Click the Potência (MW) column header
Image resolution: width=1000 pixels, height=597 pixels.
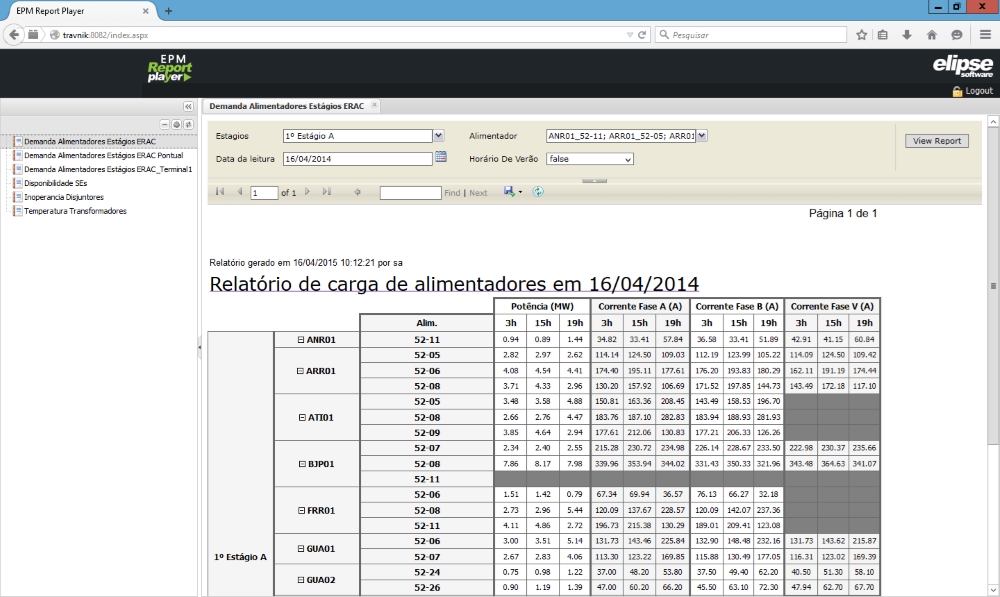point(542,306)
